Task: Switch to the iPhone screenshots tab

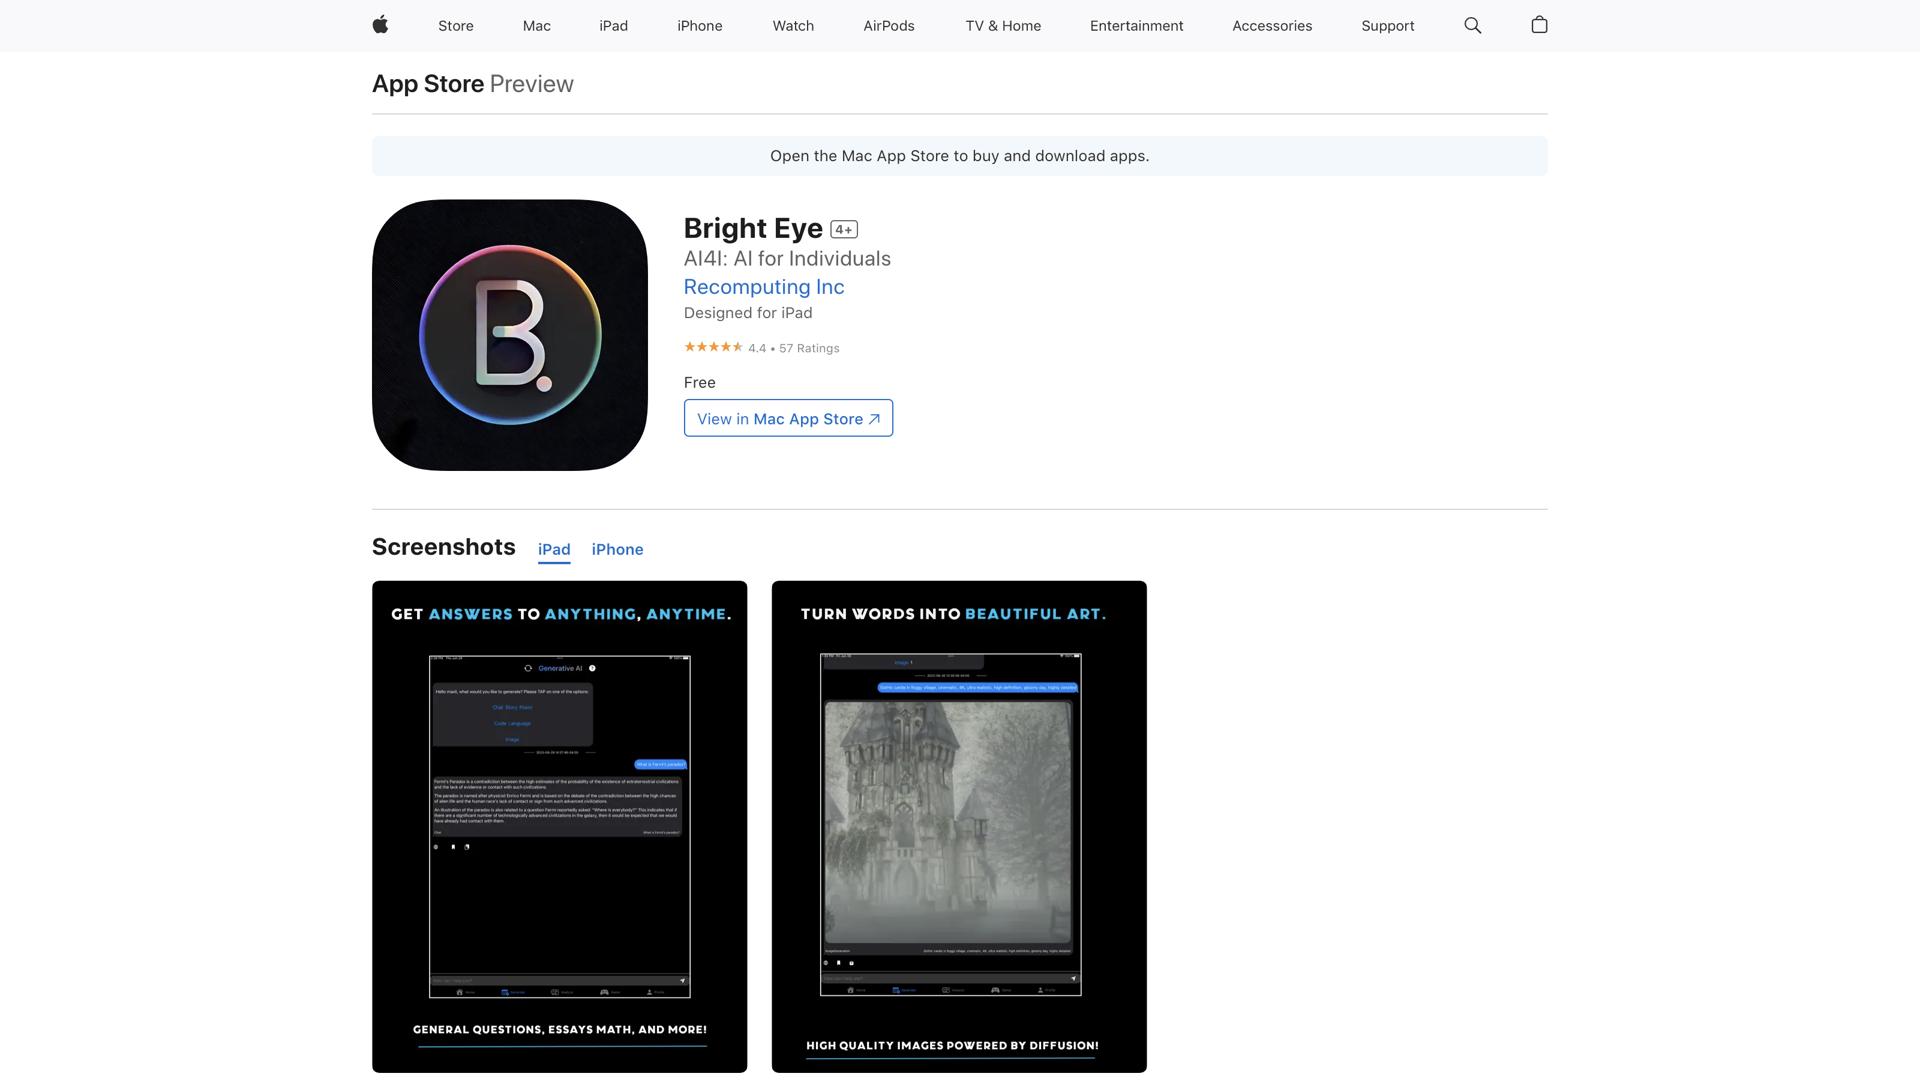Action: (617, 549)
